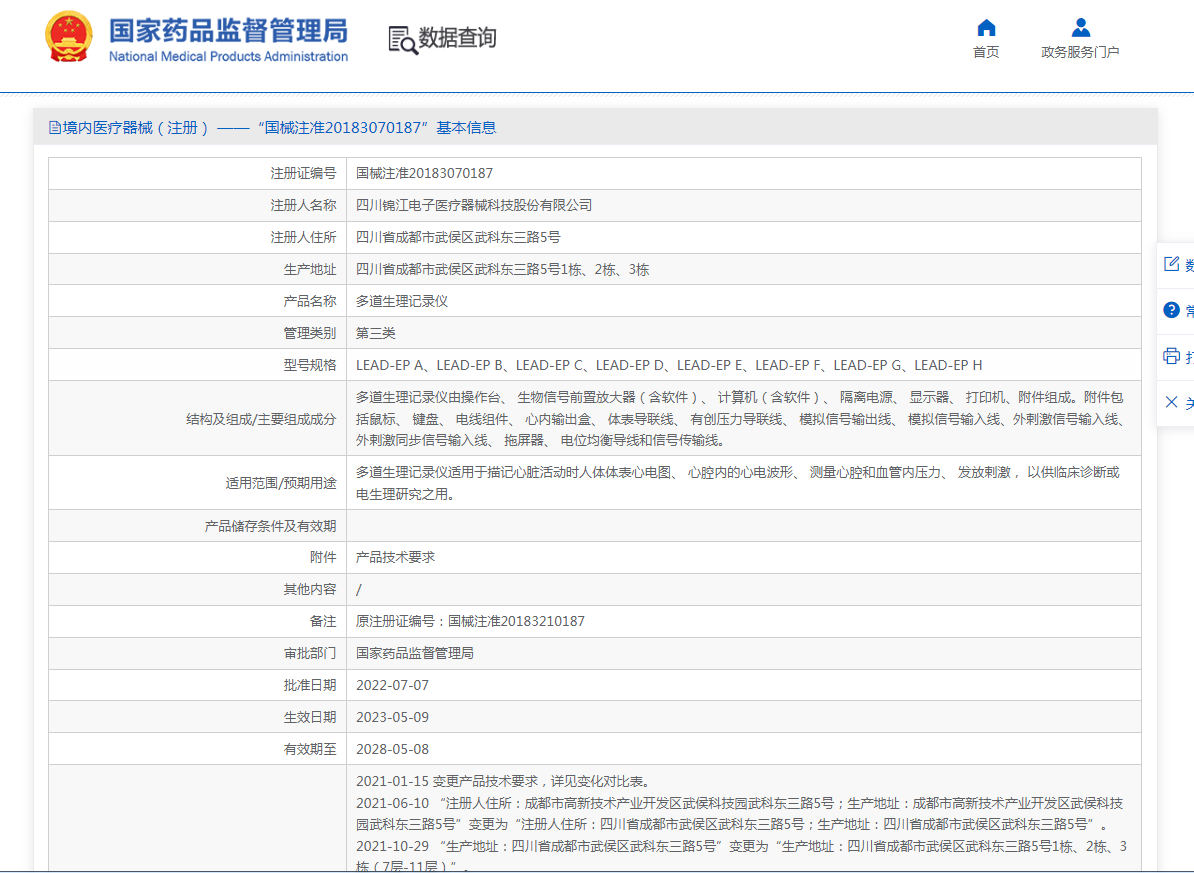Click the printer icon in side panel

point(1171,356)
